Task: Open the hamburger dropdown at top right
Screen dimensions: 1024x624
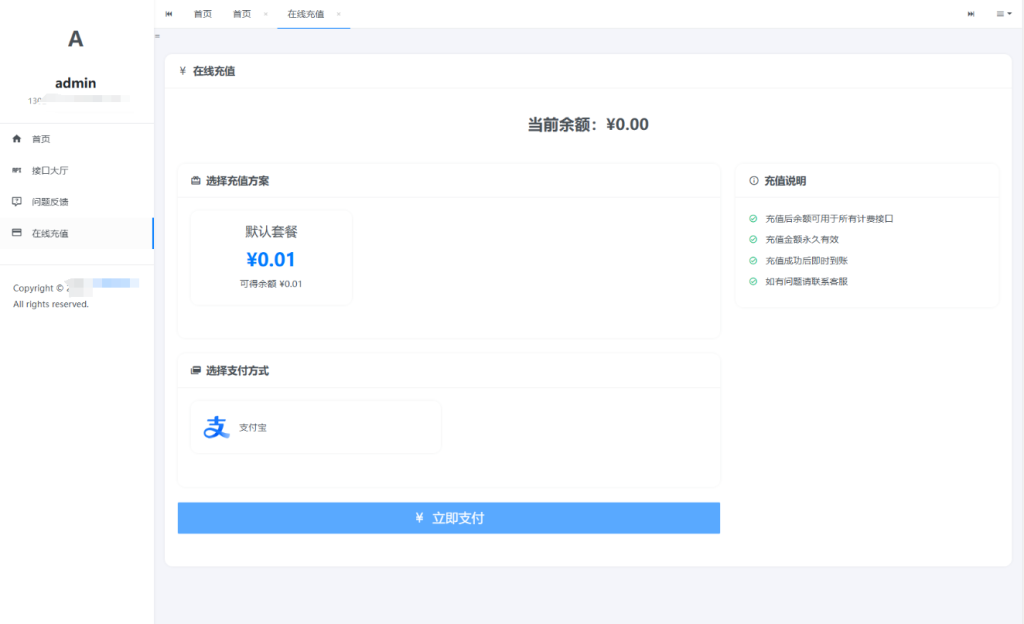Action: [x=1000, y=14]
